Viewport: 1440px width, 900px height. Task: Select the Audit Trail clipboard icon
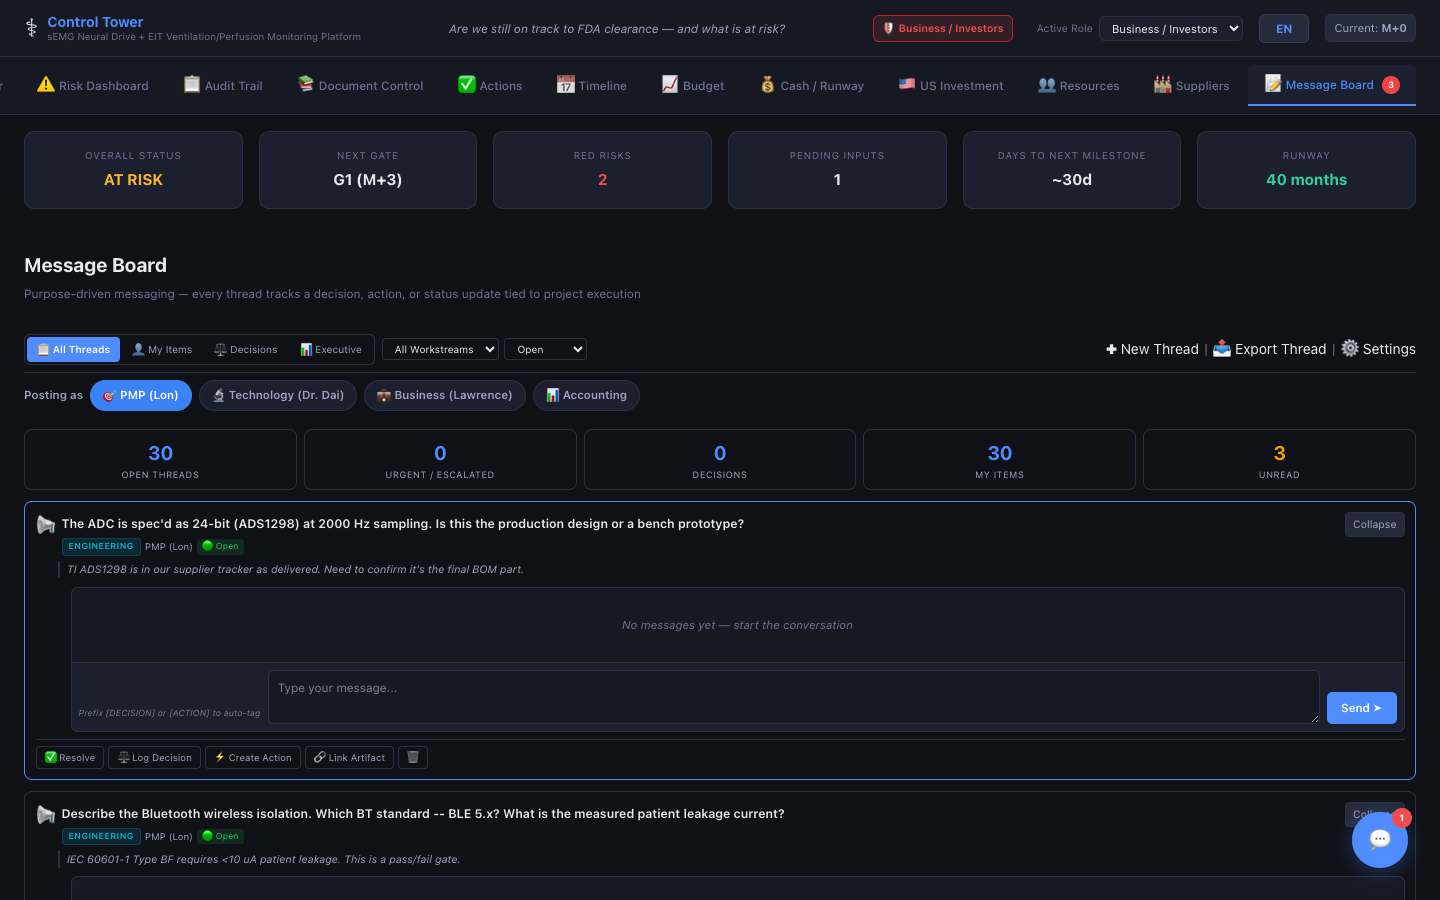[x=191, y=84]
